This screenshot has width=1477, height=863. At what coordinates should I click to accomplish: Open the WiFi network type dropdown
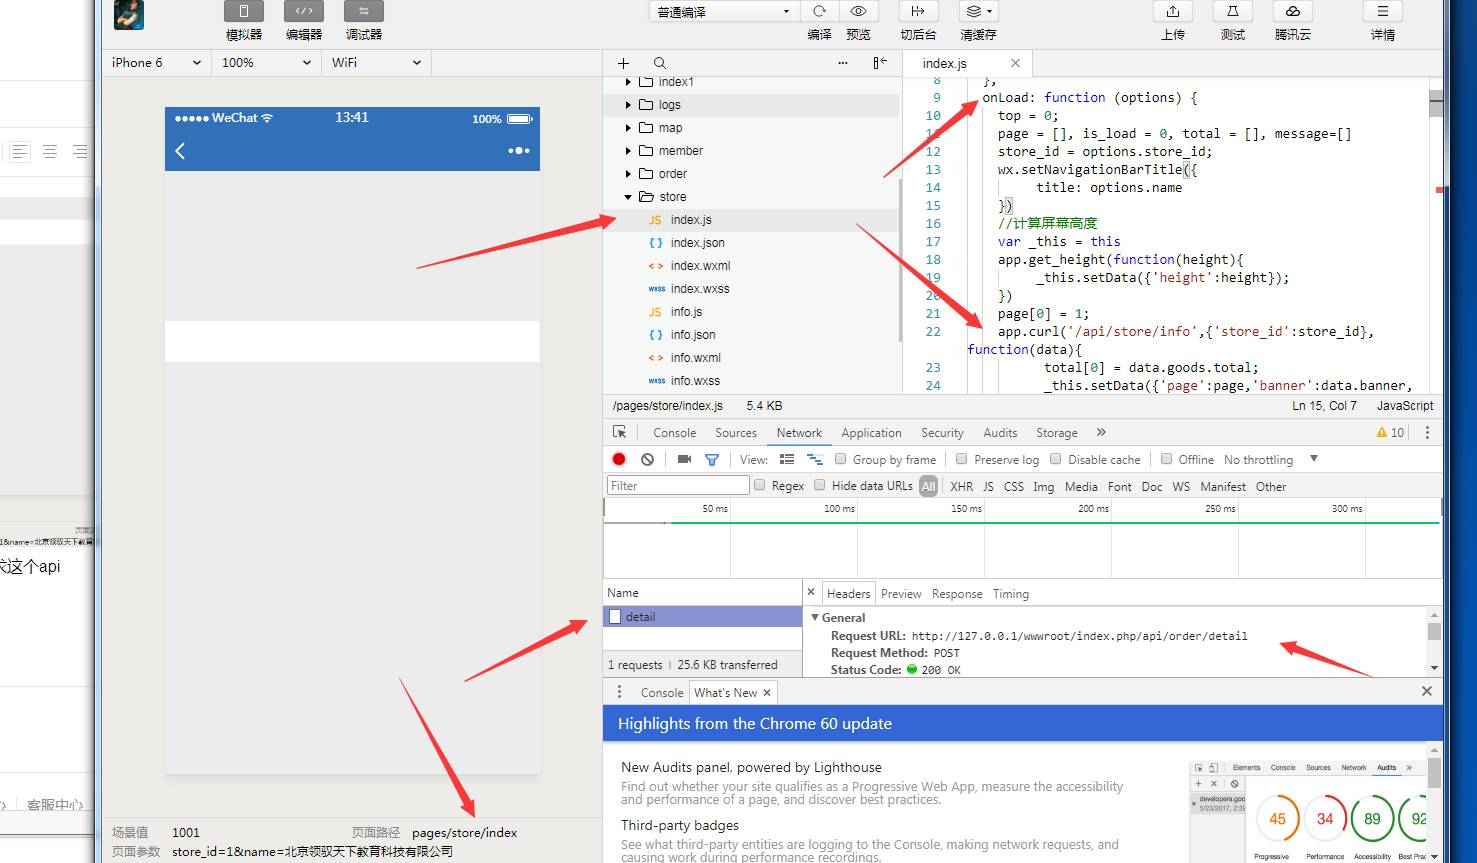coord(376,62)
